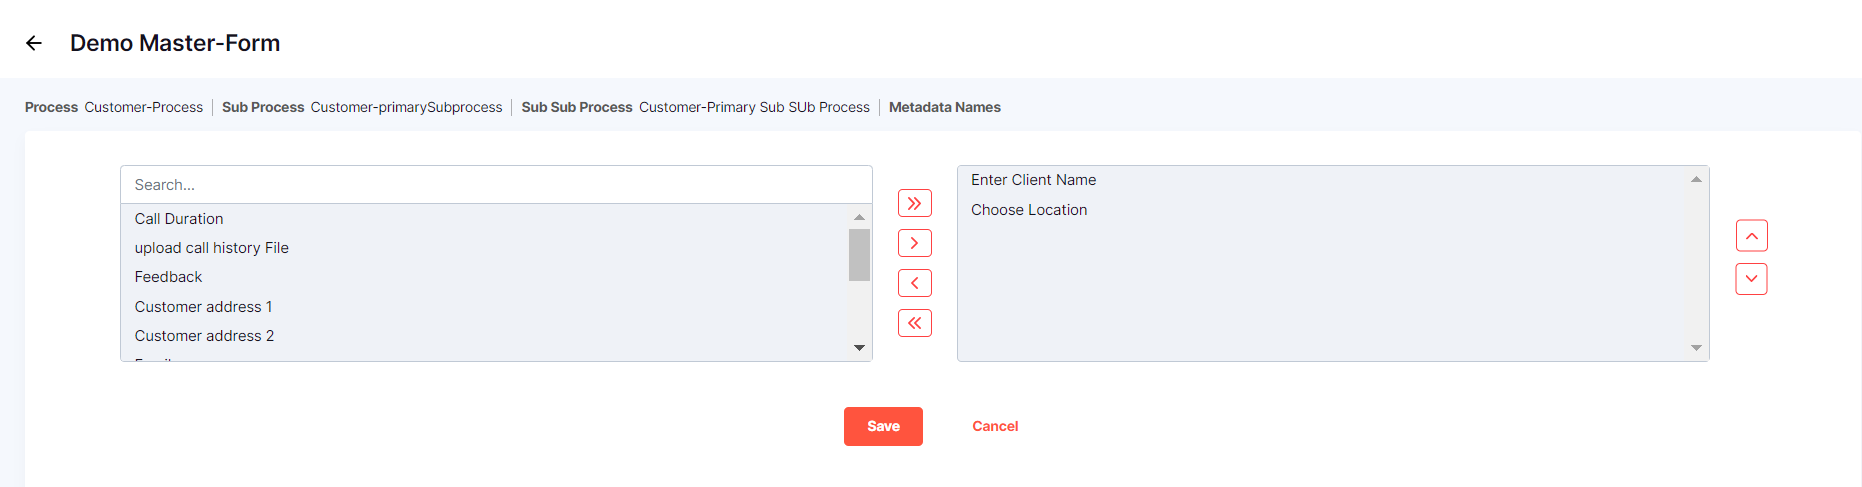Viewport: 1862px width, 487px height.
Task: Select Customer address 1 entry
Action: click(x=204, y=307)
